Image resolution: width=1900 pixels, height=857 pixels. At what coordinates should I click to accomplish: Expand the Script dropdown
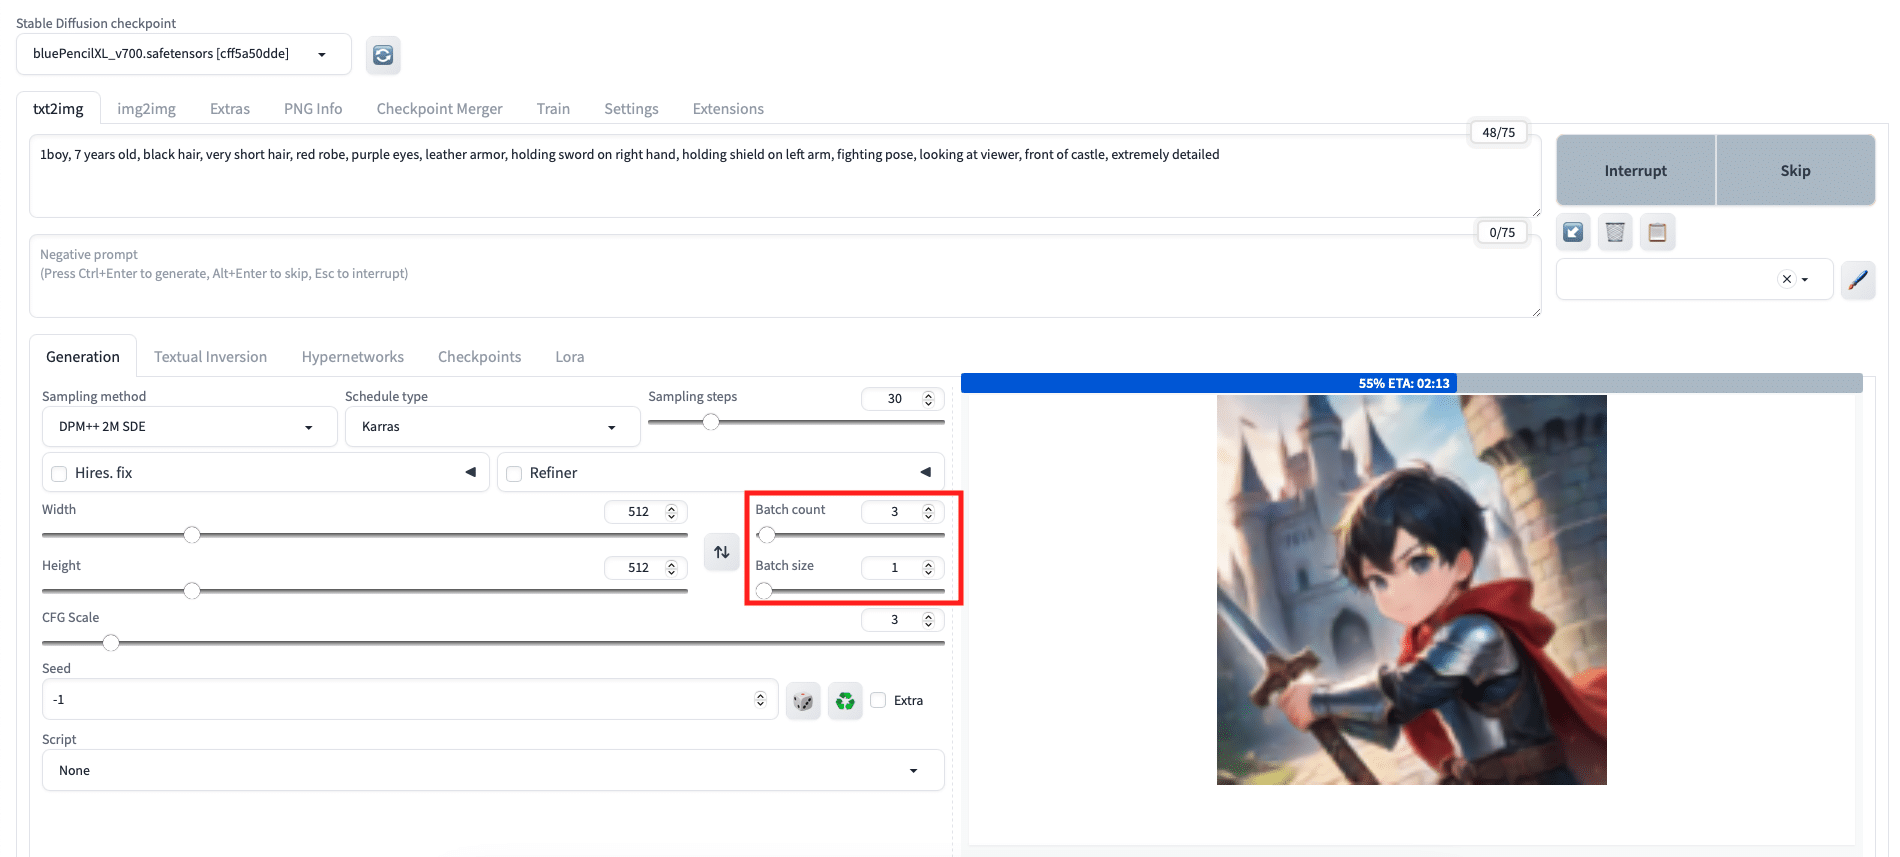pos(492,771)
